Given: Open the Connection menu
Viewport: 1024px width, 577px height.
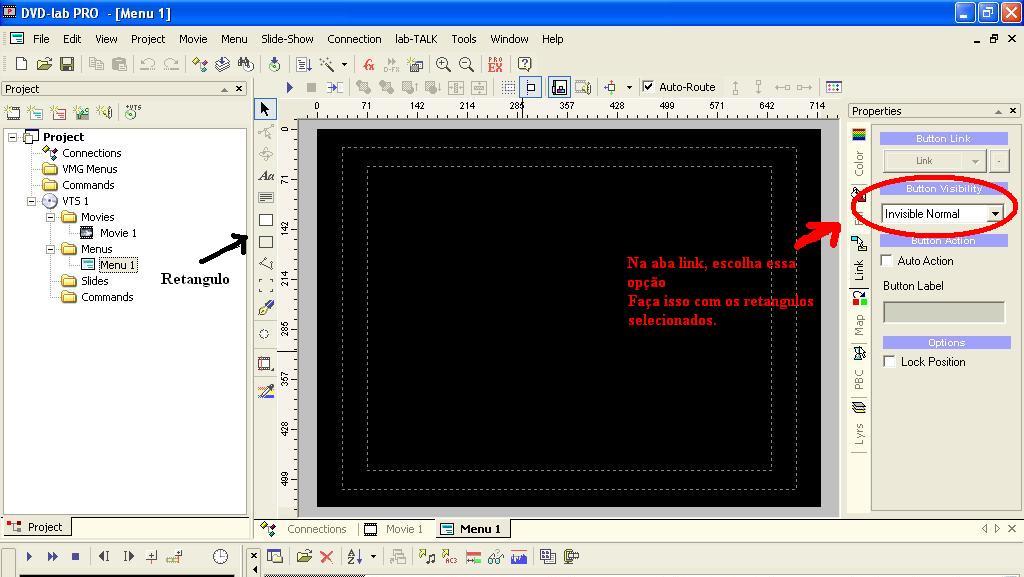Looking at the screenshot, I should tap(354, 39).
